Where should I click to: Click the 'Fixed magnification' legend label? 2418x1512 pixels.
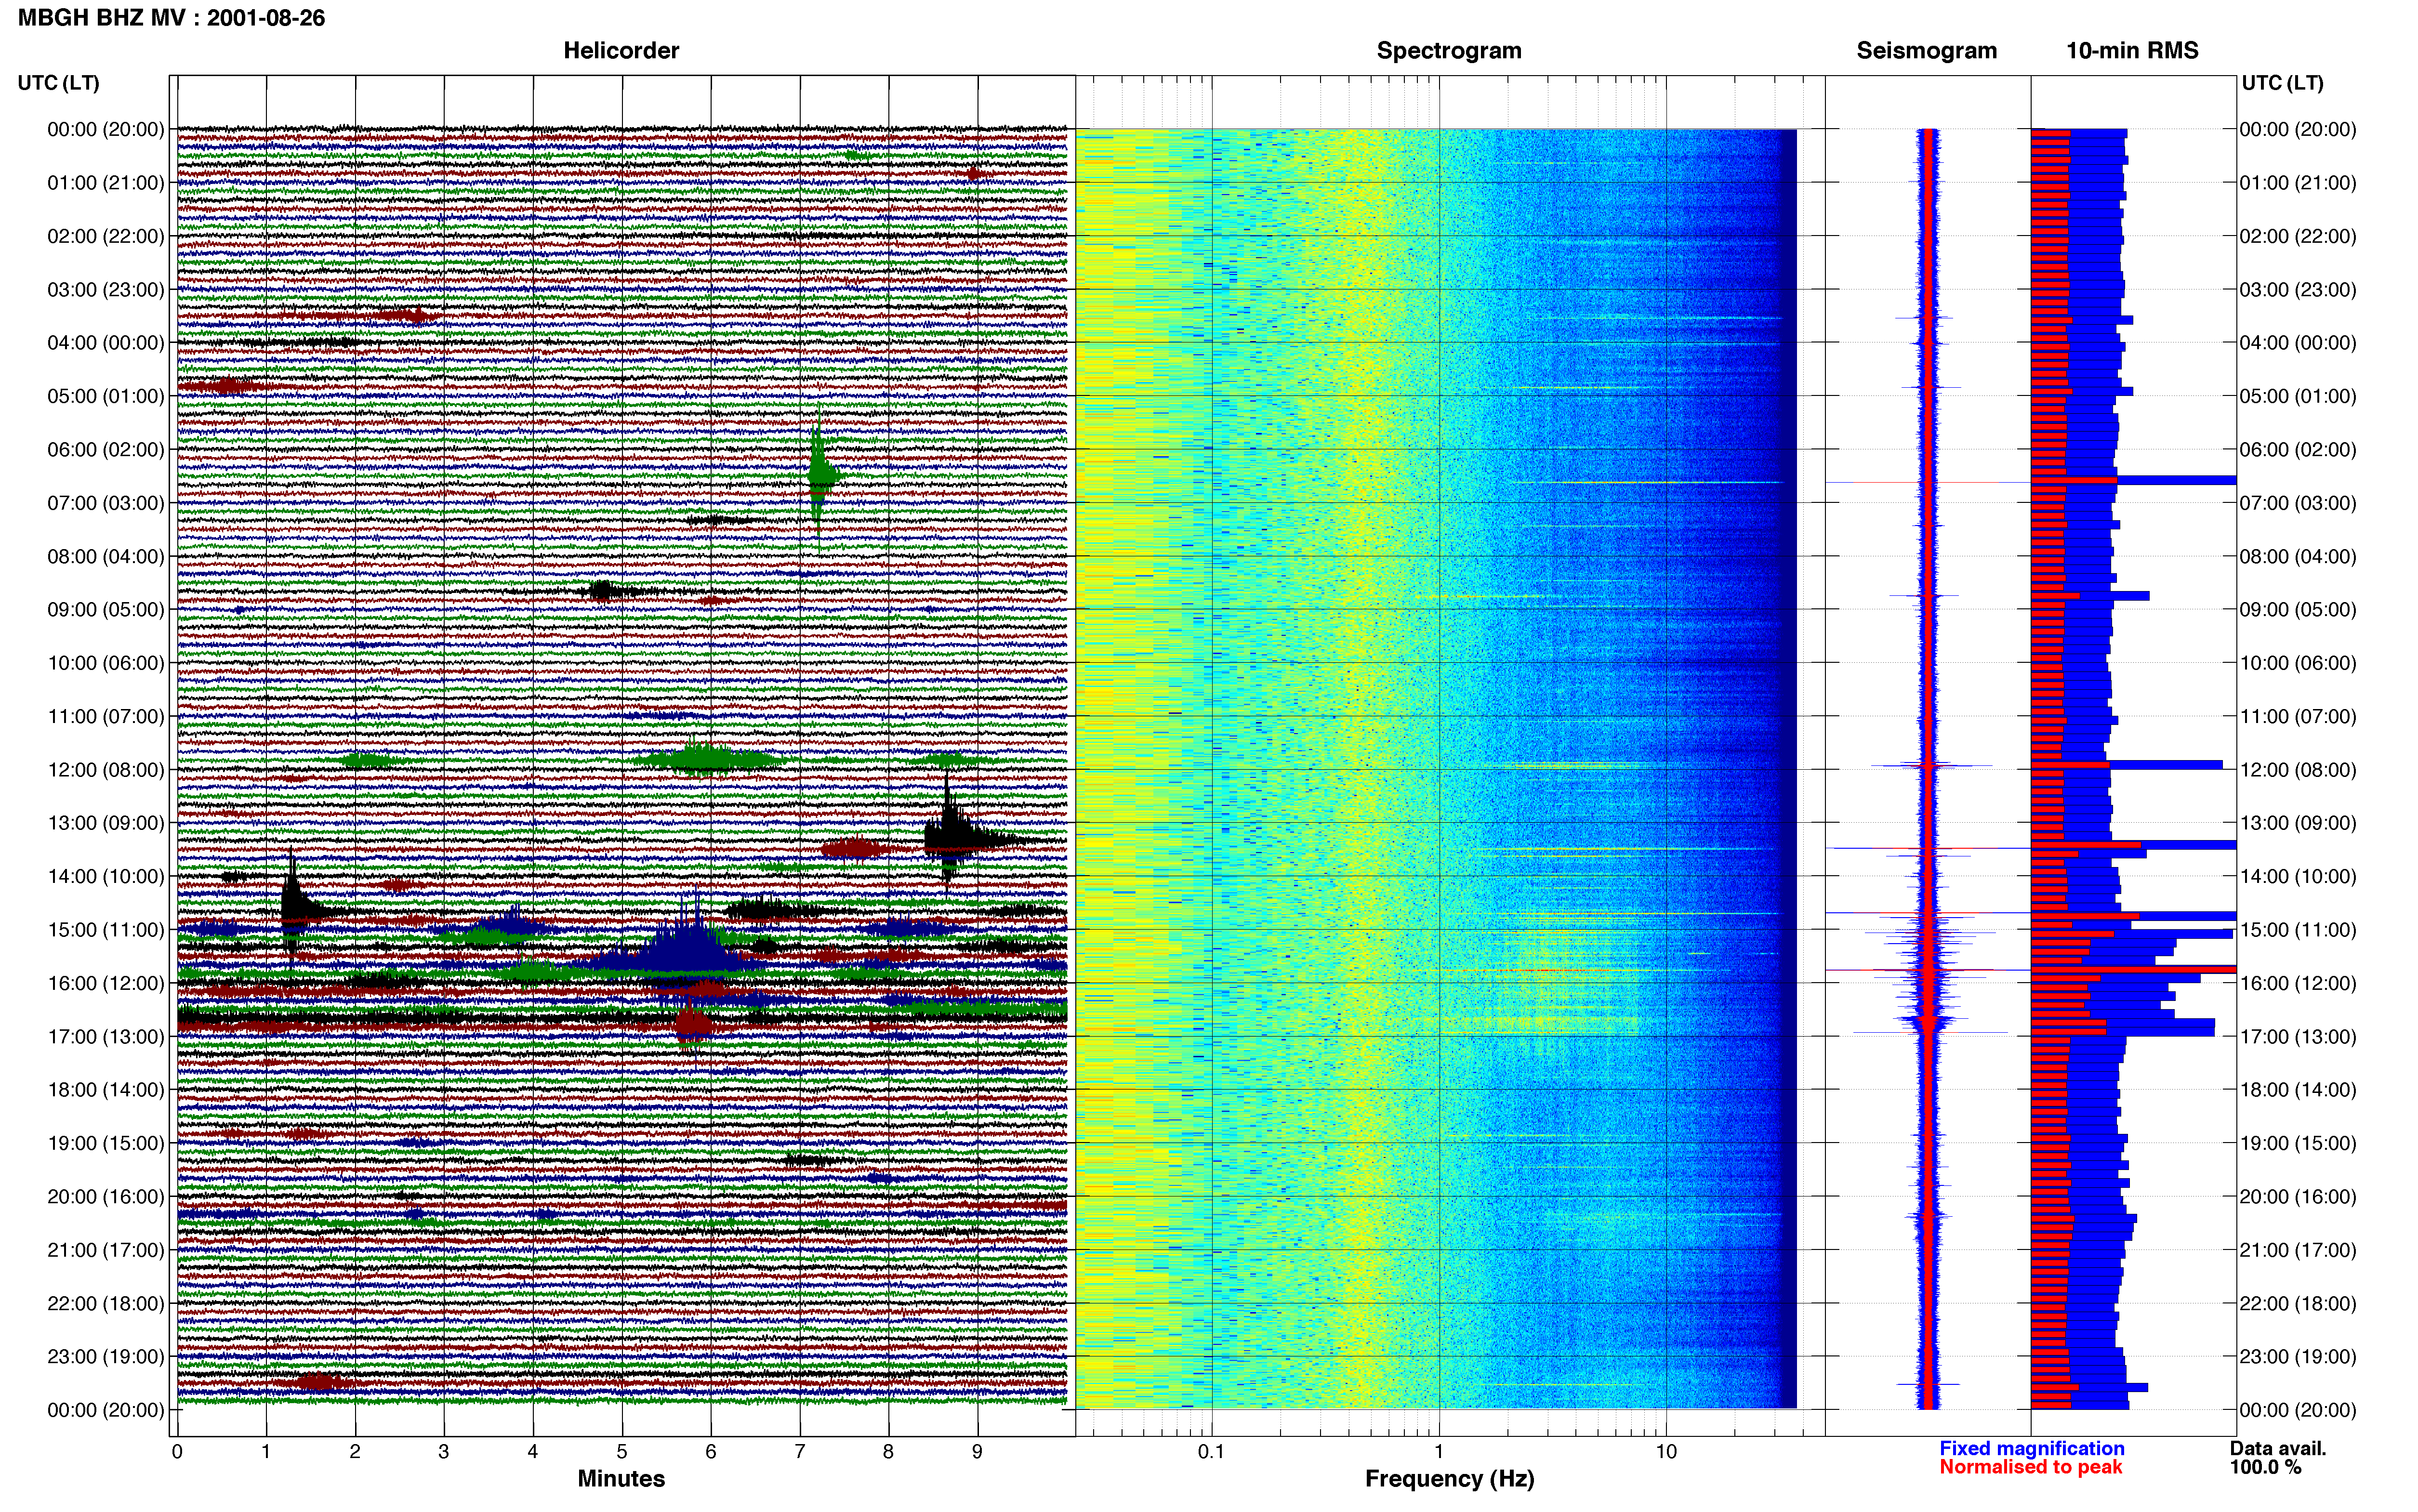(2031, 1448)
